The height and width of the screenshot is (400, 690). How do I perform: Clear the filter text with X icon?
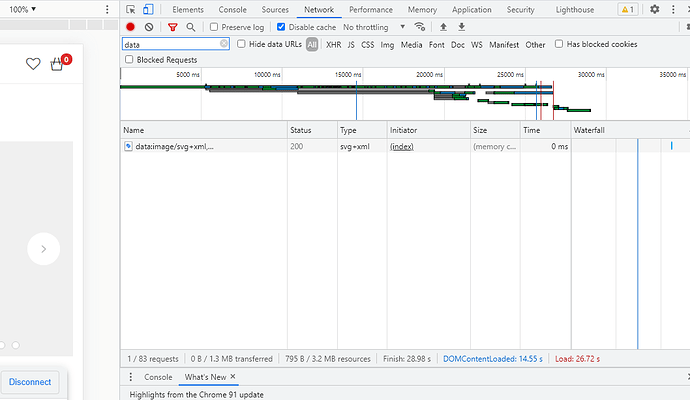(x=224, y=44)
